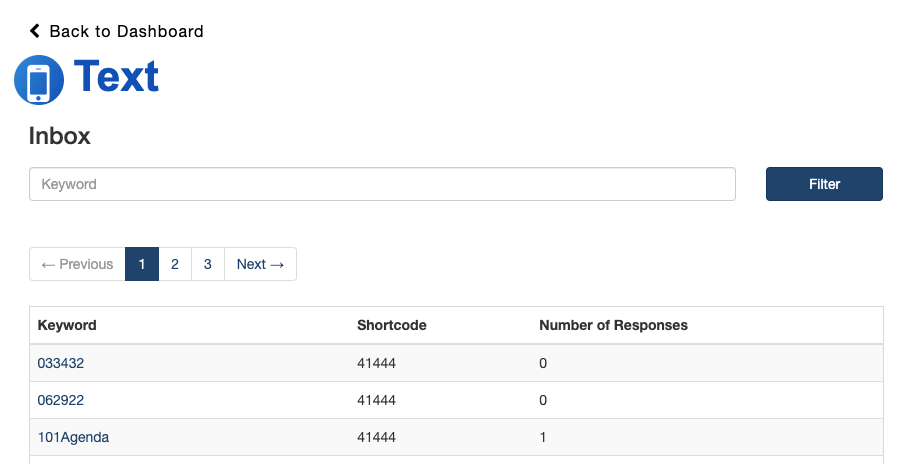
Task: Click the back chevron arrow icon
Action: [35, 31]
